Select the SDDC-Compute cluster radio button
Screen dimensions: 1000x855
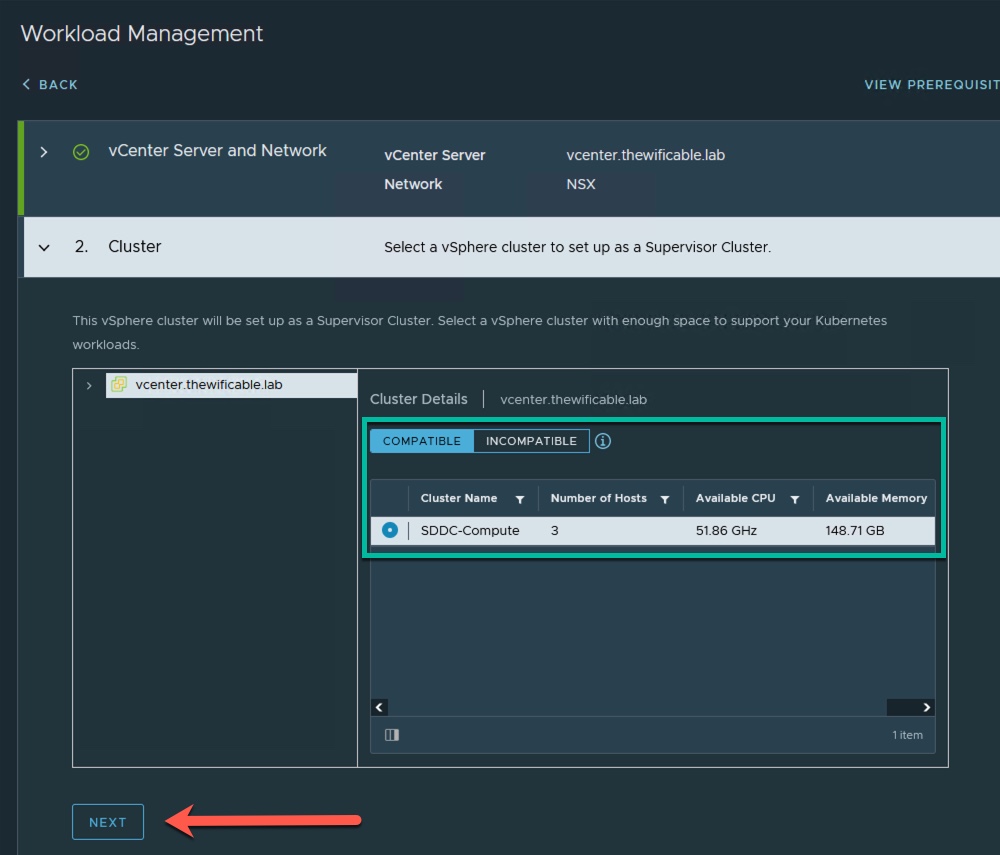[x=390, y=531]
